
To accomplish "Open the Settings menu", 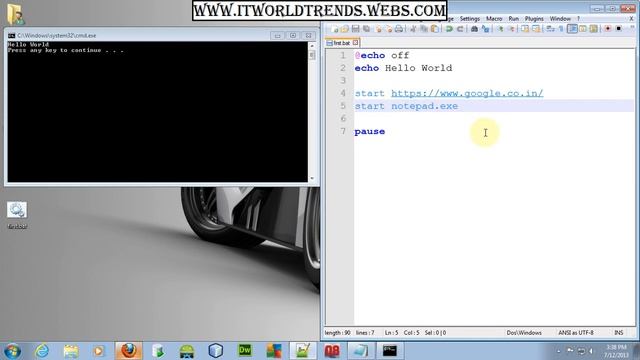I will click(x=470, y=19).
